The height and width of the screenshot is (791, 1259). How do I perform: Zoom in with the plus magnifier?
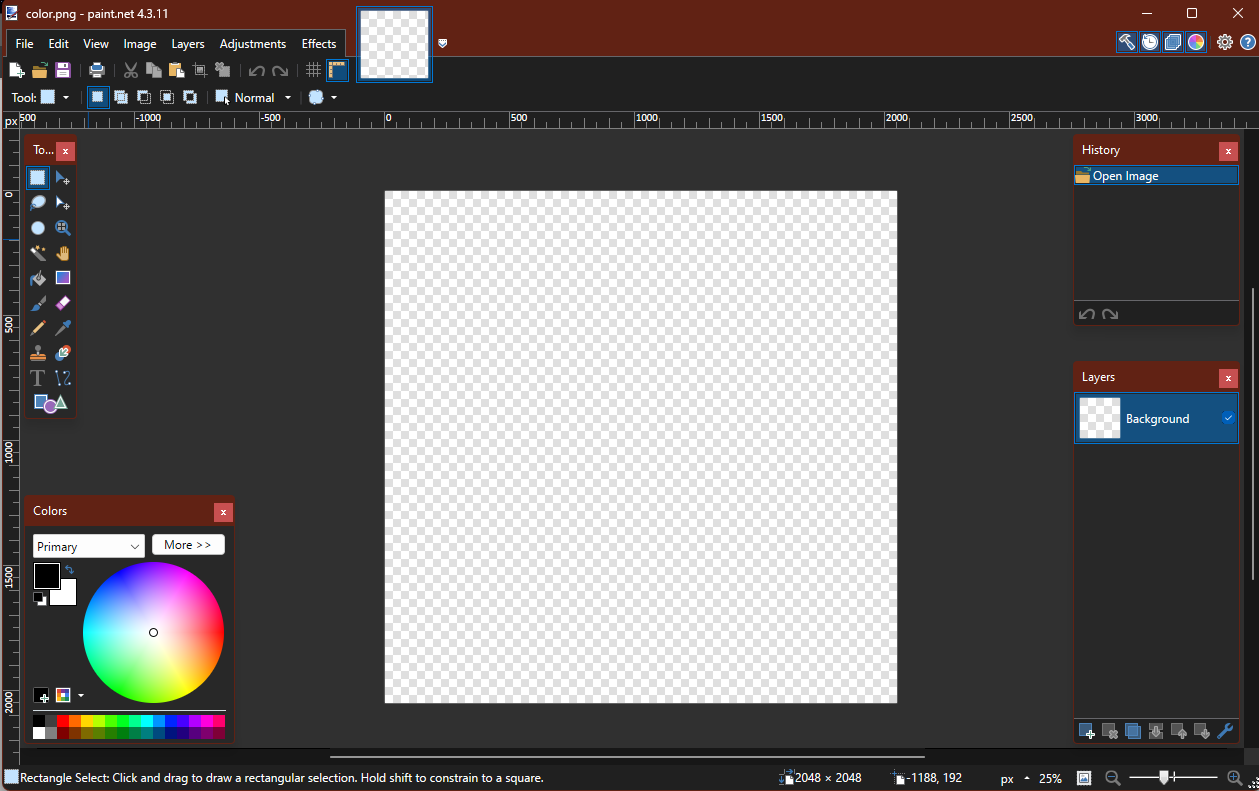coord(1235,778)
